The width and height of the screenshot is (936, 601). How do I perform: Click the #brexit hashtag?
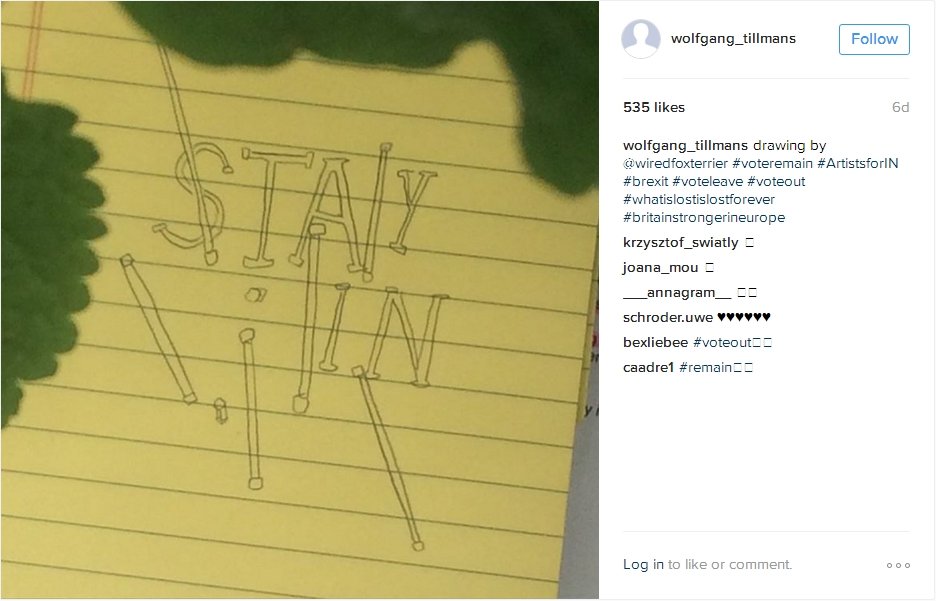[x=645, y=181]
